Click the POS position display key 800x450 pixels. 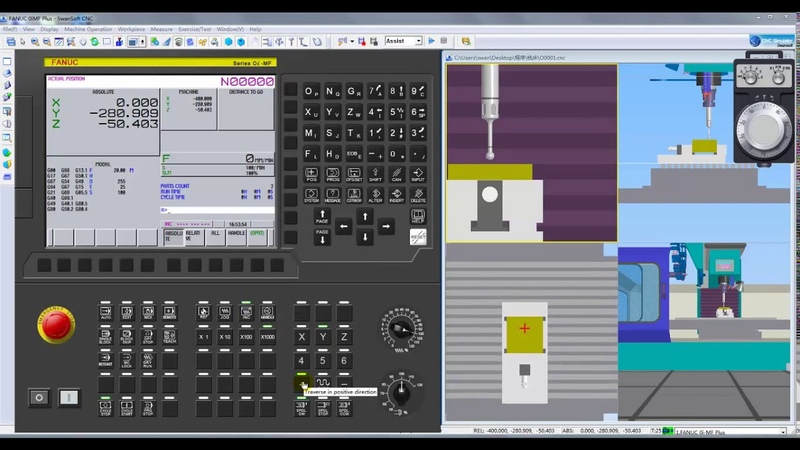point(311,174)
